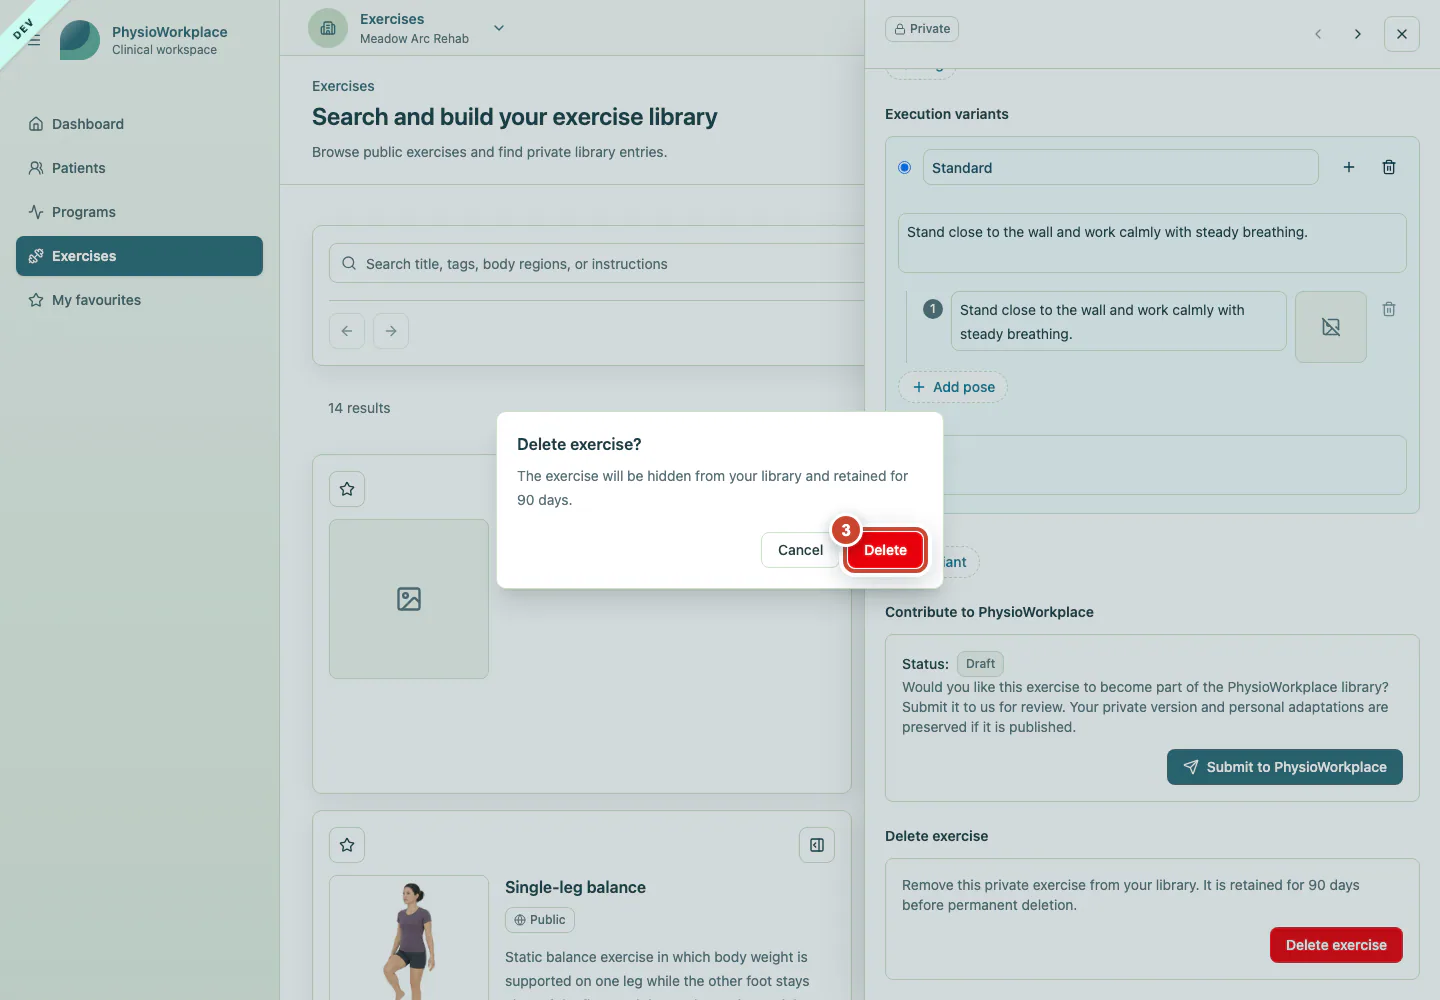Image resolution: width=1440 pixels, height=1000 pixels.
Task: Confirm deletion with the red Delete button
Action: [885, 550]
